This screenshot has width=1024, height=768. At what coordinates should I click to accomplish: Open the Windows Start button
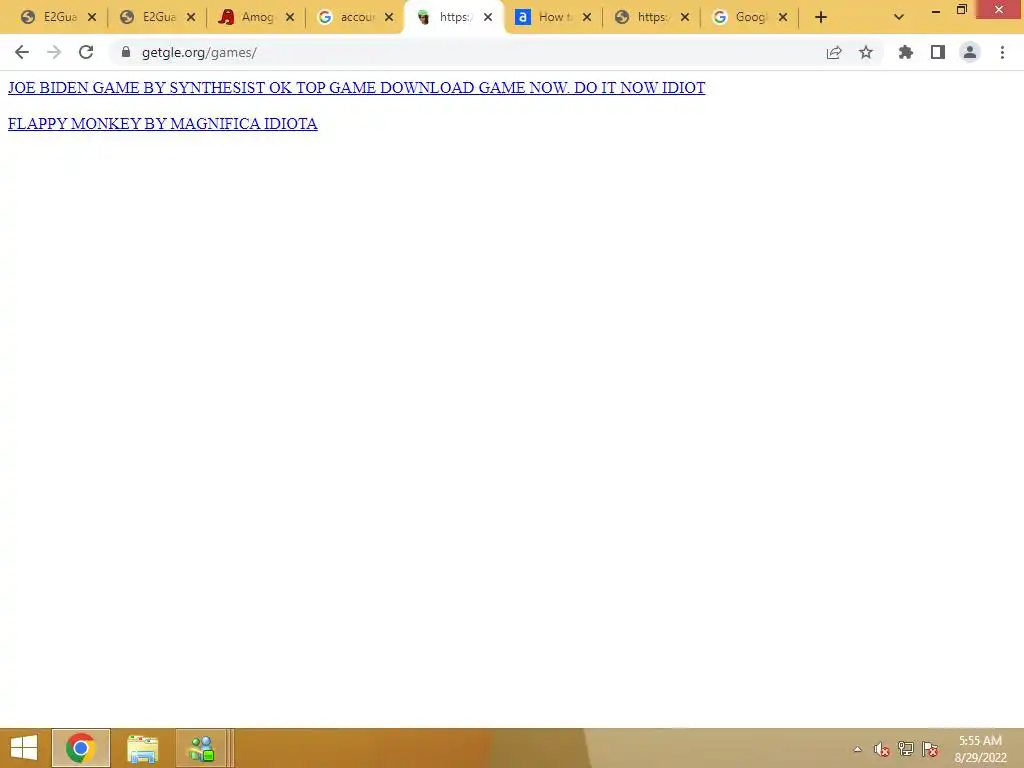pyautogui.click(x=24, y=748)
